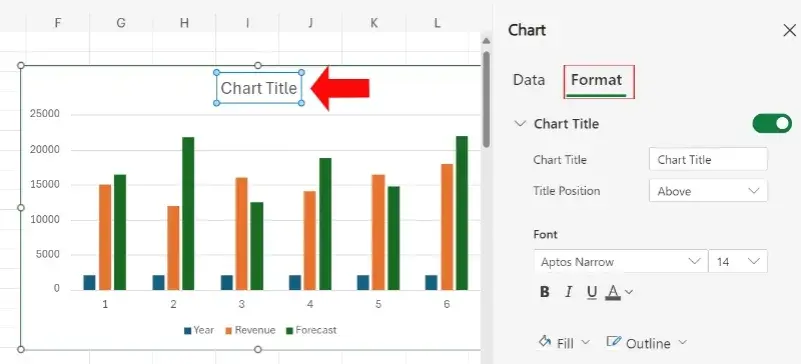Switch to the Data tab
Screen dimensions: 801x364
pyautogui.click(x=529, y=80)
